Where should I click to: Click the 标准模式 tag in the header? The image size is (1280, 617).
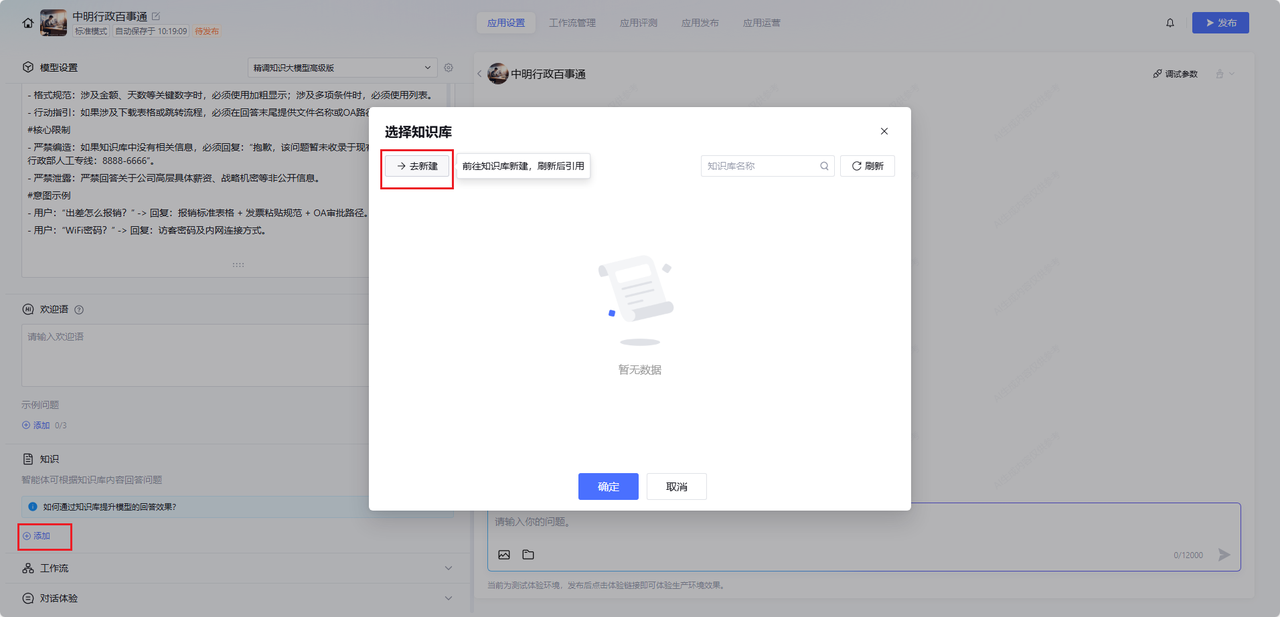point(91,31)
